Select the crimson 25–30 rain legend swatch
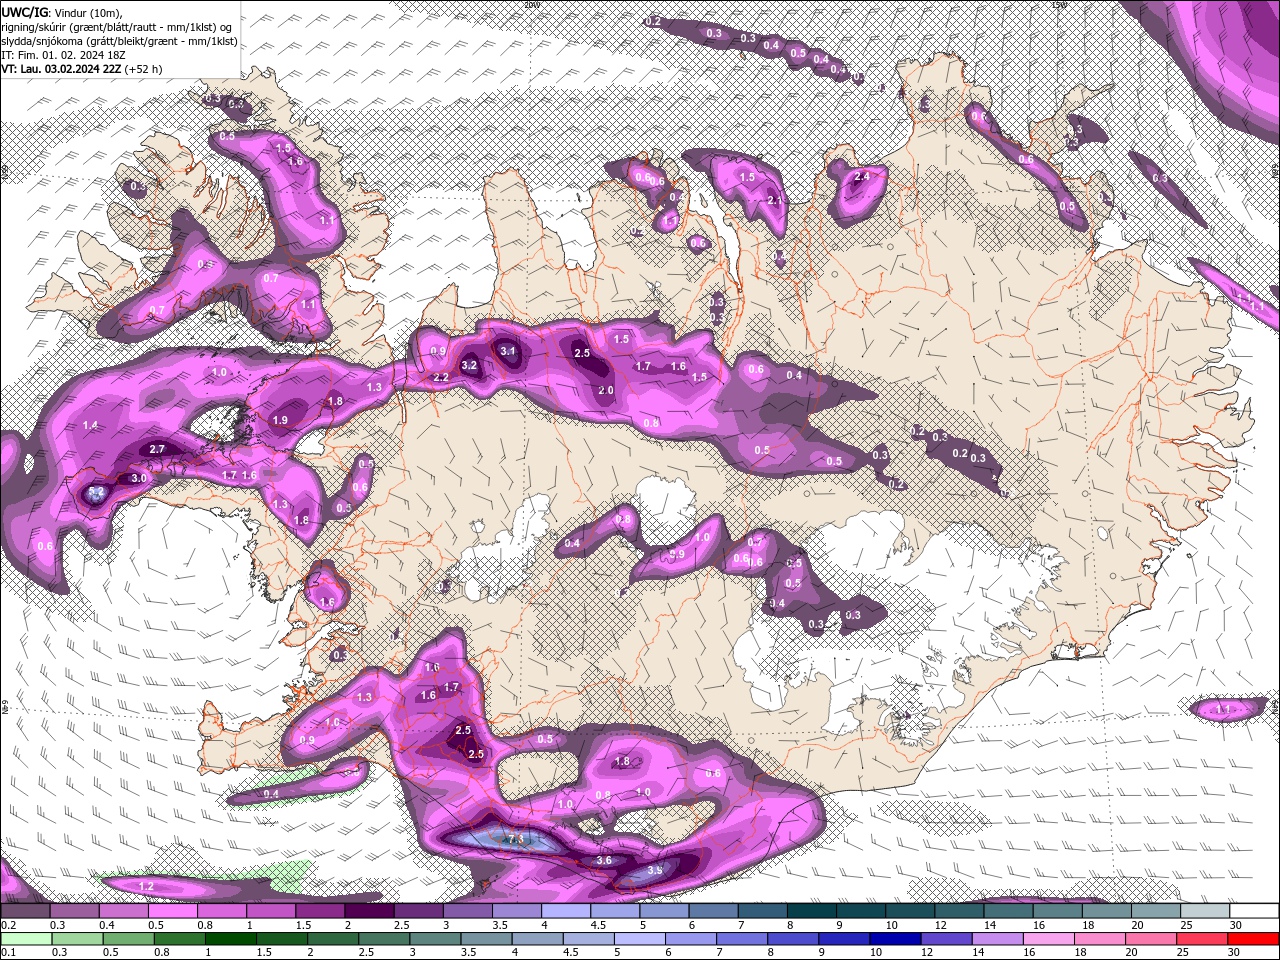Viewport: 1280px width, 960px height. pos(1202,939)
